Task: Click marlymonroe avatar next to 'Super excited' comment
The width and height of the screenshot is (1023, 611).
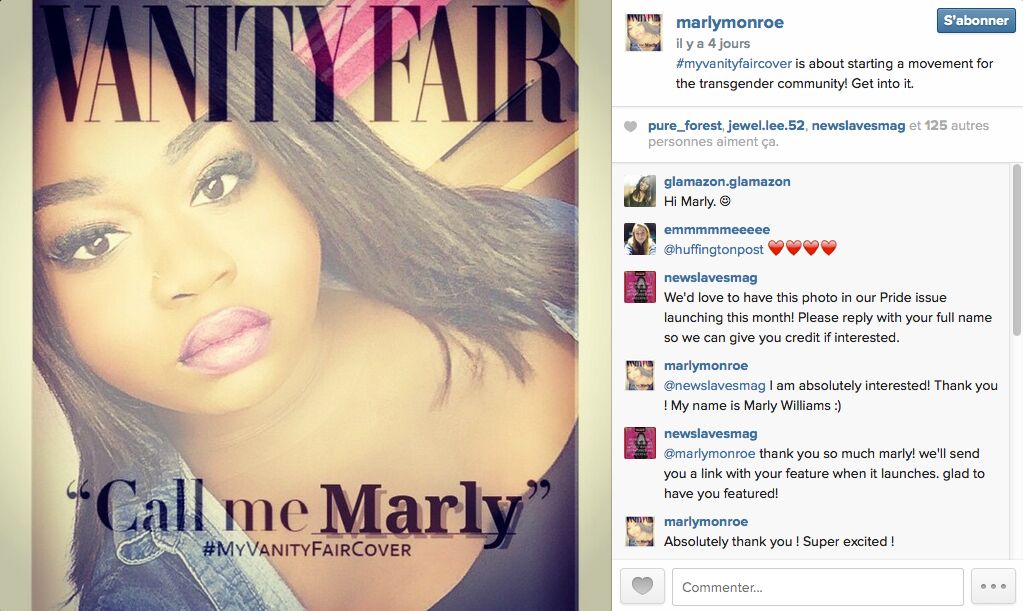Action: pos(640,531)
